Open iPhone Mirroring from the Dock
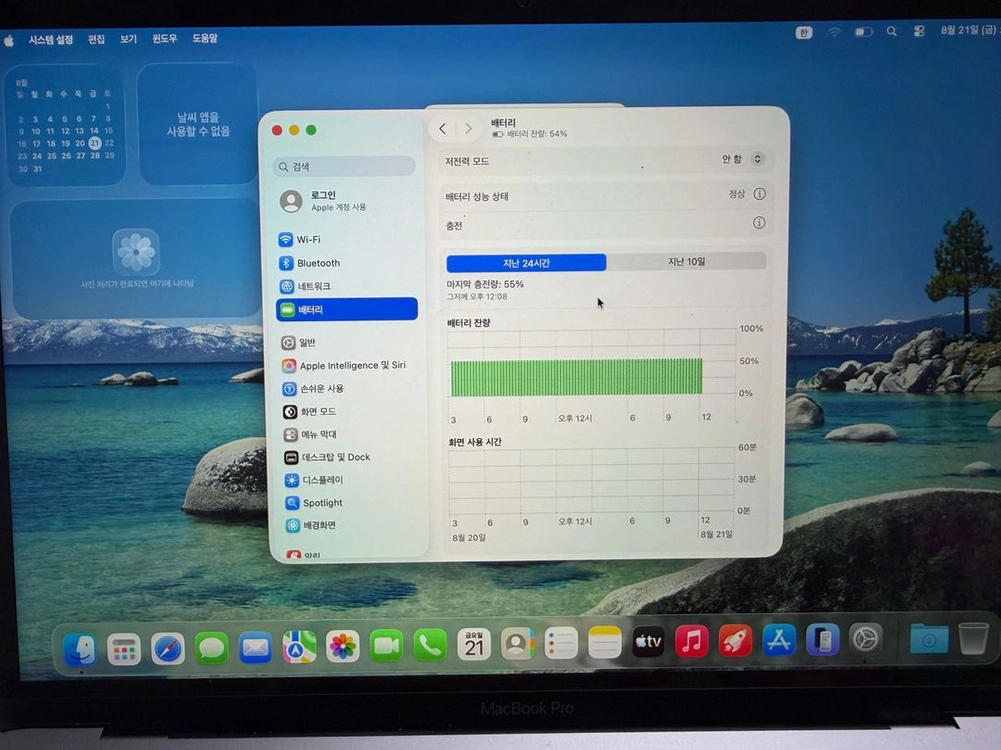The width and height of the screenshot is (1001, 750). [x=822, y=639]
